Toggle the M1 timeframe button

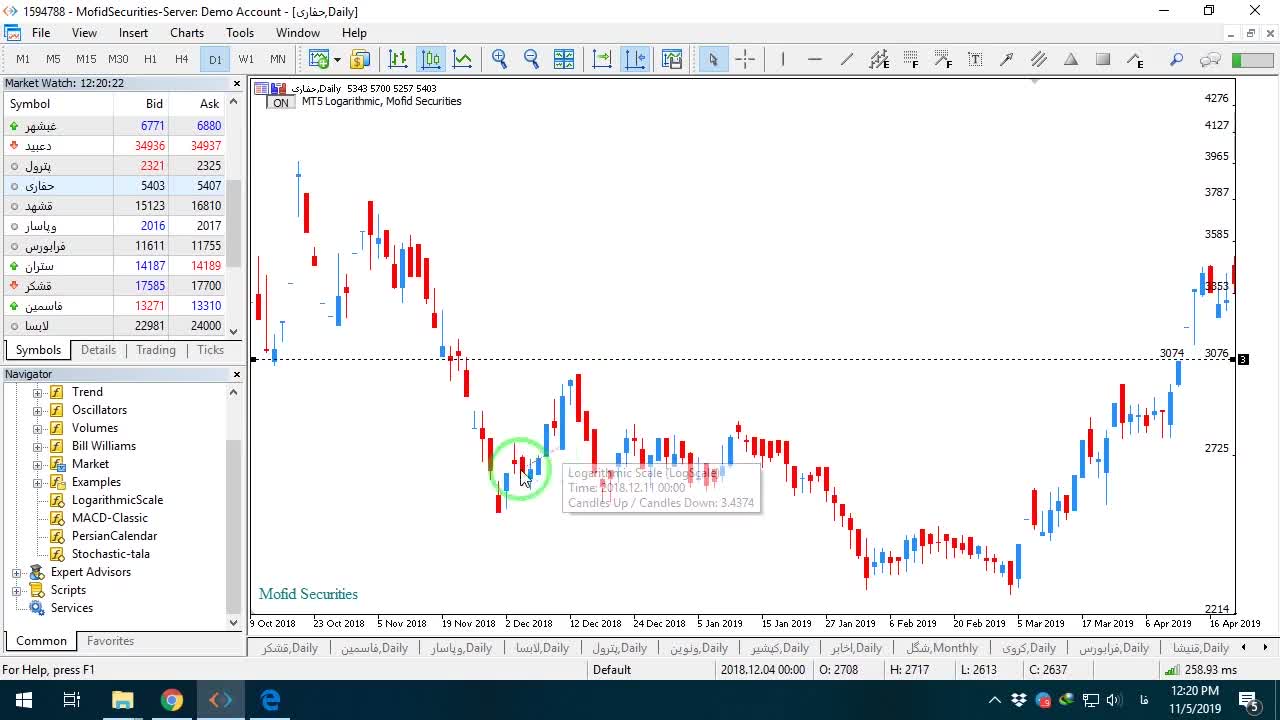23,59
